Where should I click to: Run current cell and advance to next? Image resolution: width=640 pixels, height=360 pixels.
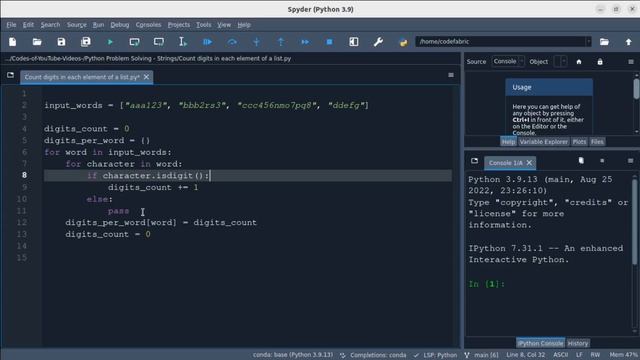point(159,42)
